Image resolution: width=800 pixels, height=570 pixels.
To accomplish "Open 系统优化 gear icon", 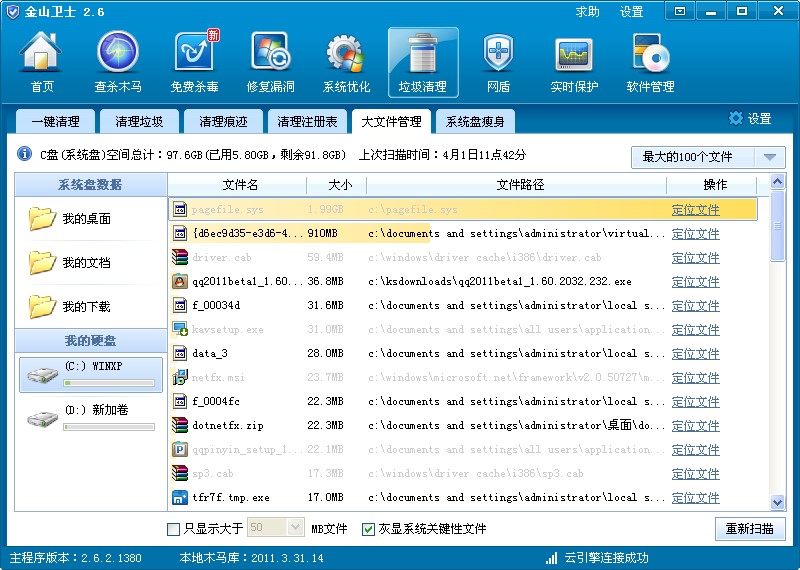I will (x=346, y=53).
